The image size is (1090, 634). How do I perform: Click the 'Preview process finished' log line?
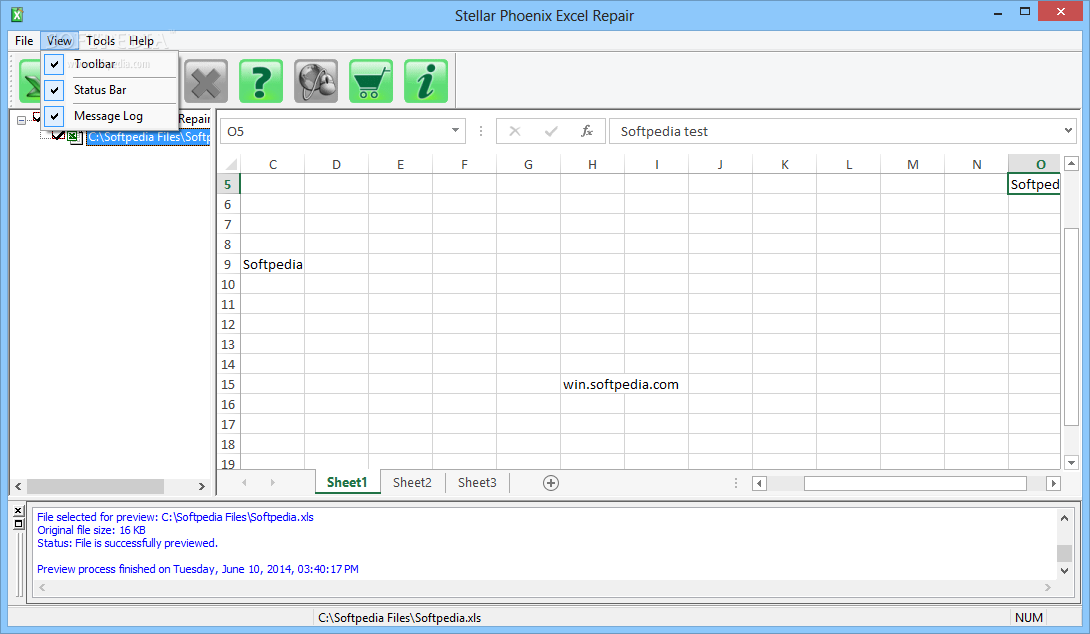coord(197,569)
